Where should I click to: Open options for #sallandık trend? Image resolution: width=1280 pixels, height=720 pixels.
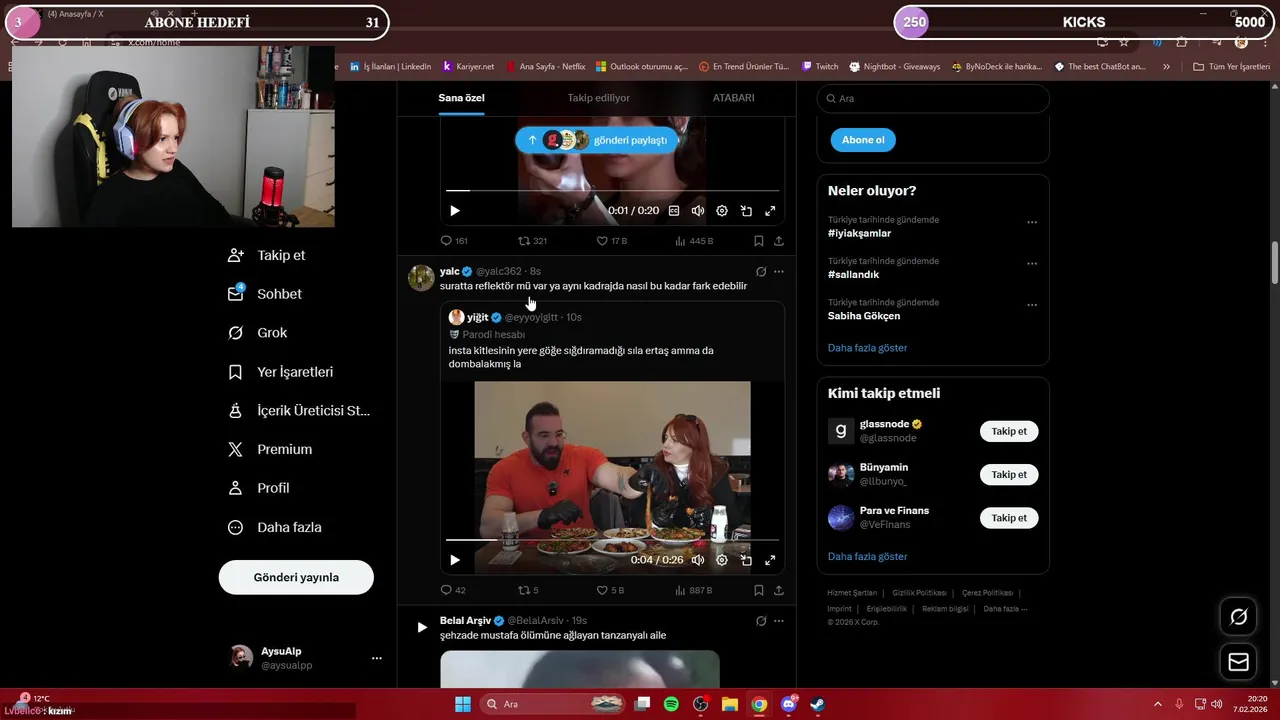pos(1032,264)
